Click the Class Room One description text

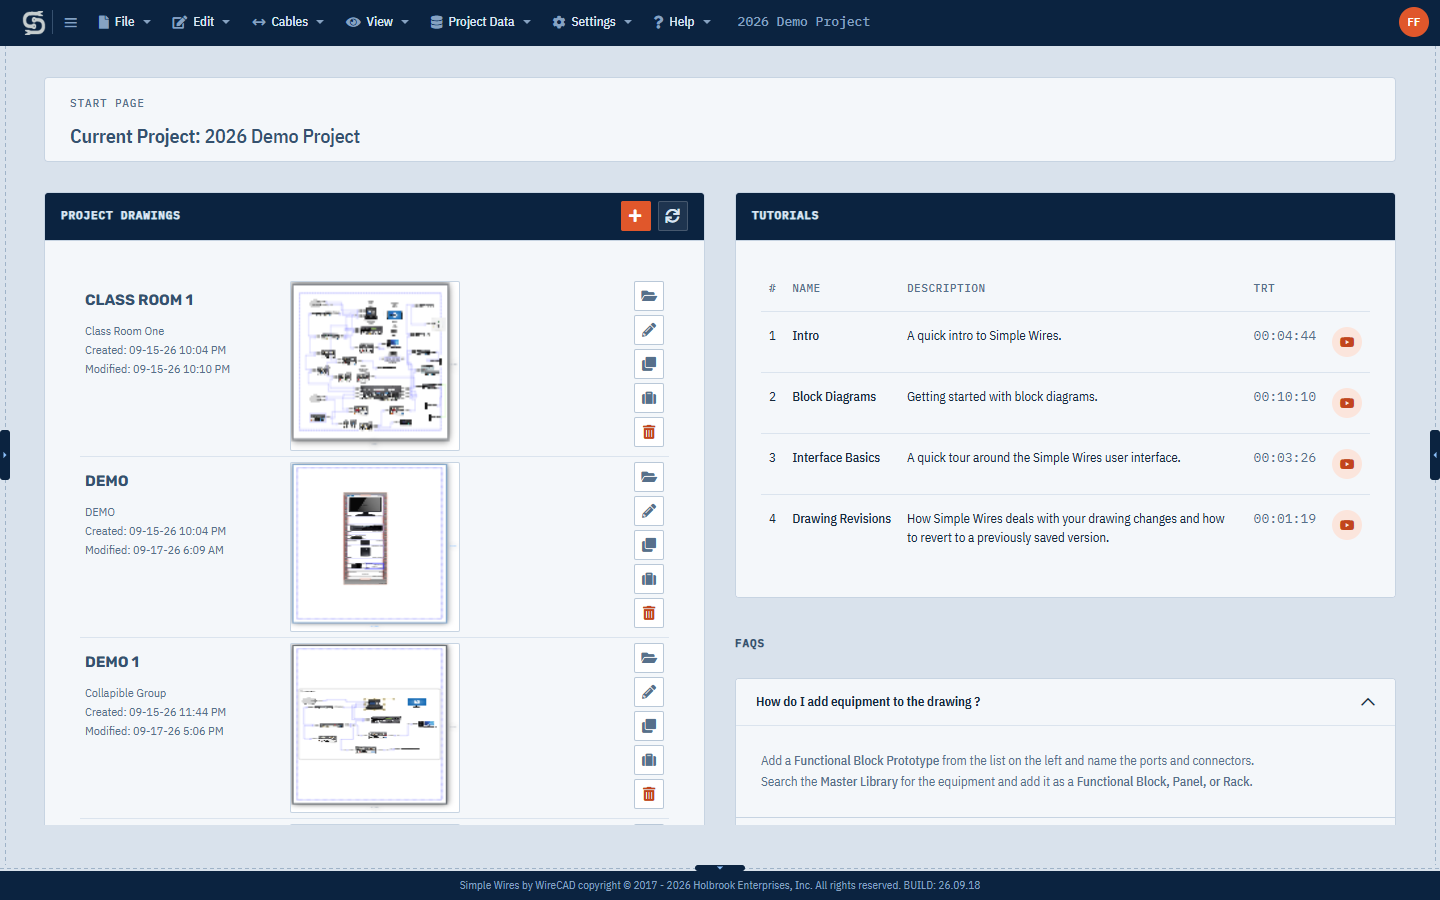click(124, 331)
